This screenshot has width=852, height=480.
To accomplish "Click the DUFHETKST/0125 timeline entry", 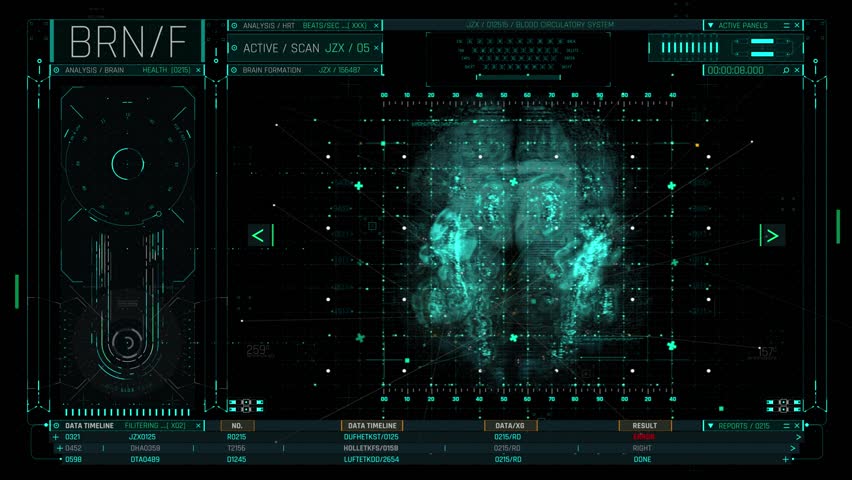I will pos(371,437).
